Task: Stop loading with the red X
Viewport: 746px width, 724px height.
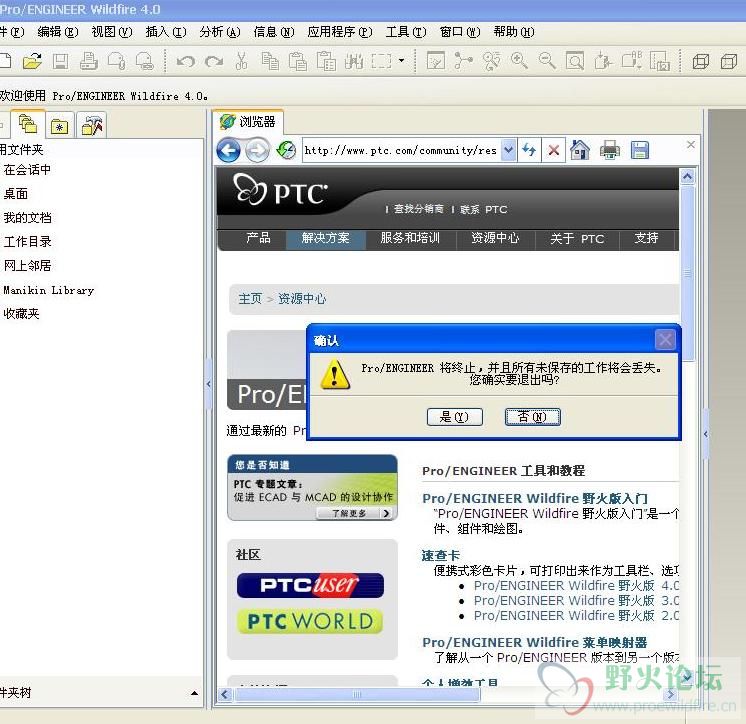Action: 553,151
